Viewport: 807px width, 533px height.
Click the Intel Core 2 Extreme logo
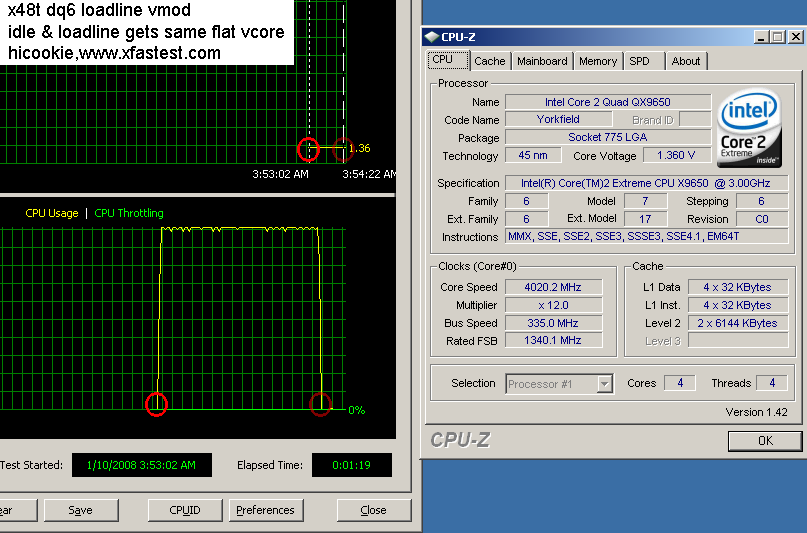coord(749,128)
